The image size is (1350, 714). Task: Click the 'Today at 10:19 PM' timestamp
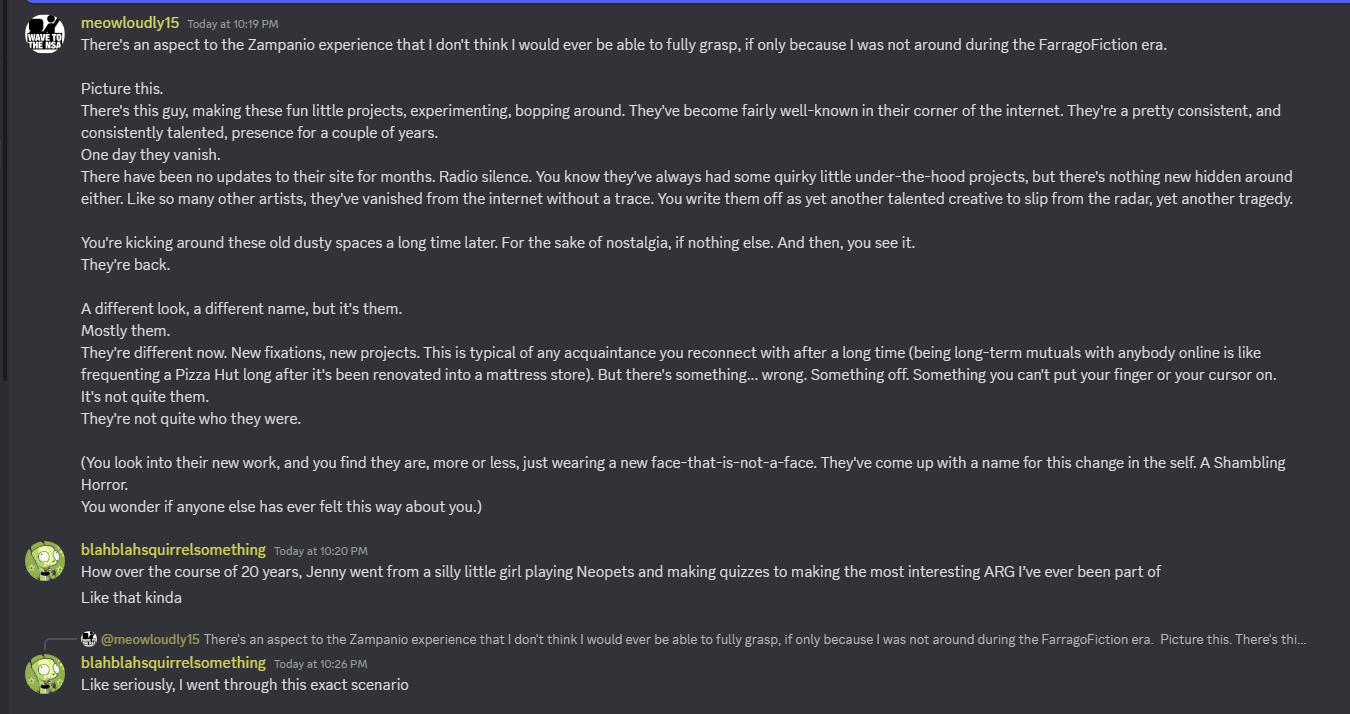pyautogui.click(x=233, y=23)
